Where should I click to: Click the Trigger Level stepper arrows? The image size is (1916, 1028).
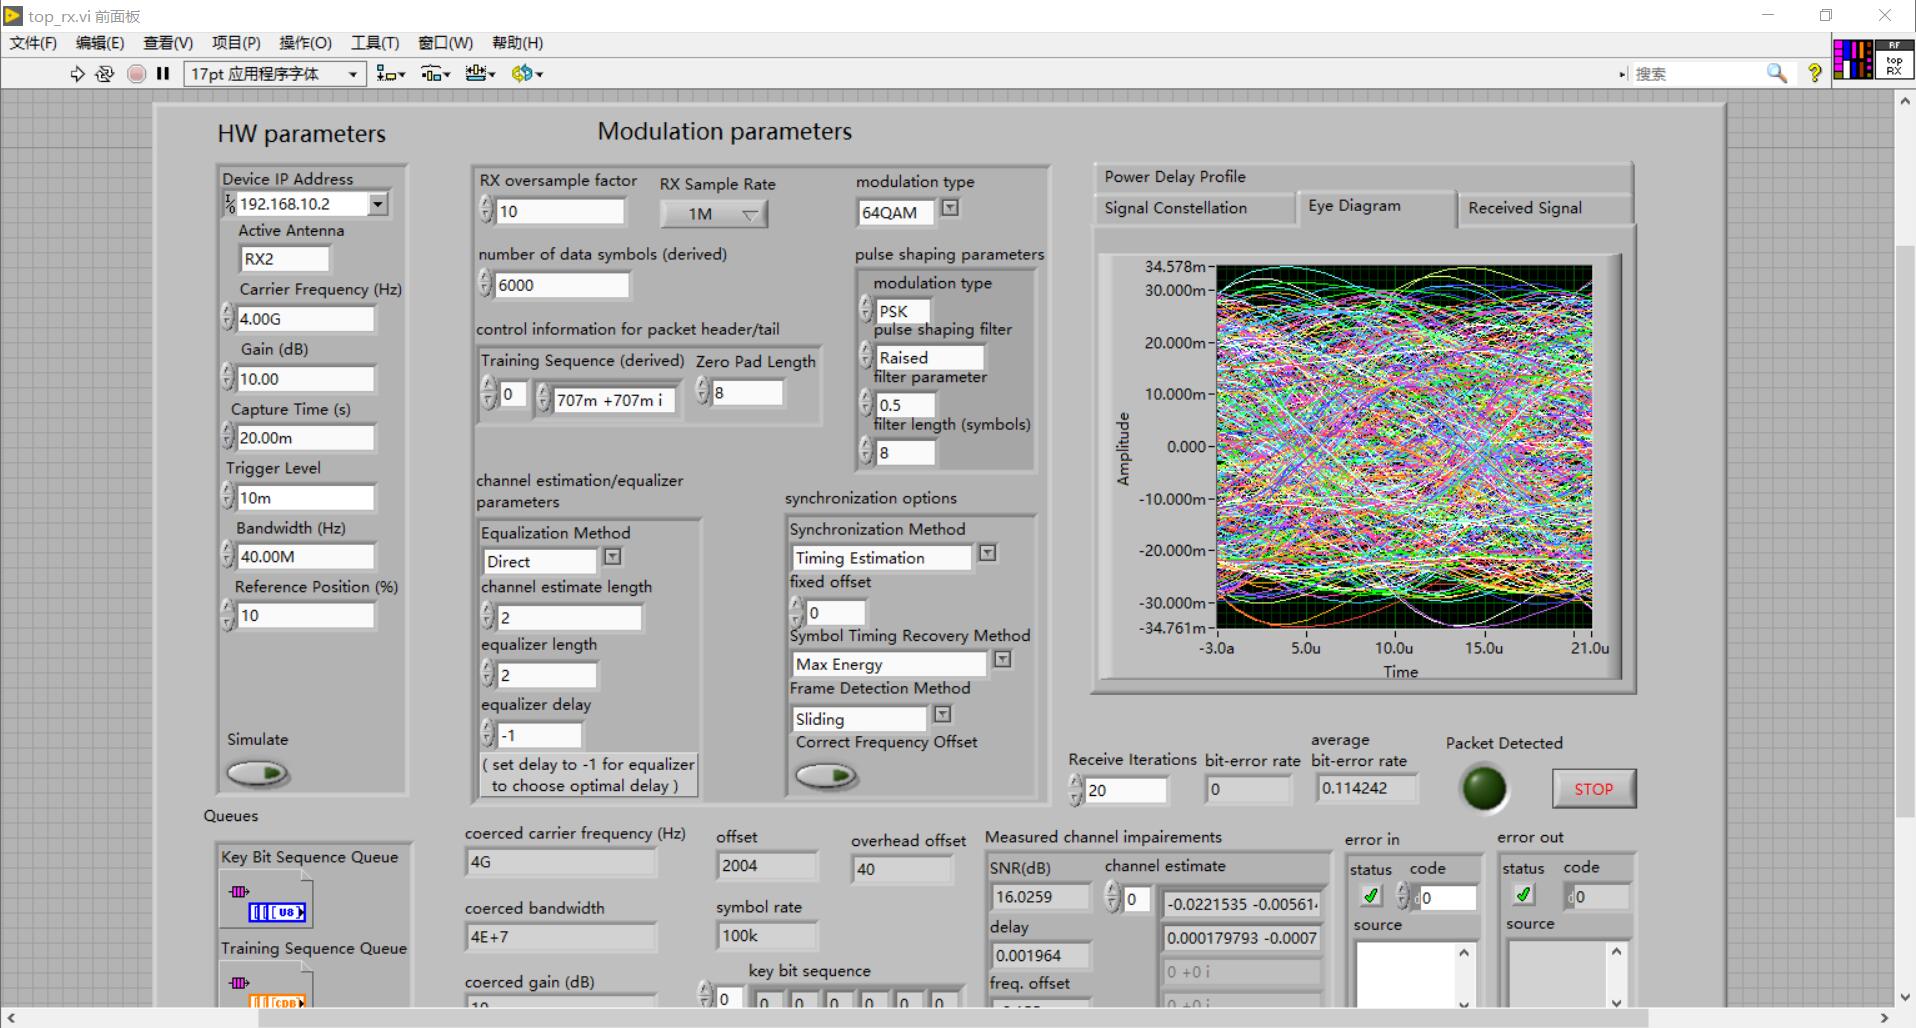[x=227, y=497]
